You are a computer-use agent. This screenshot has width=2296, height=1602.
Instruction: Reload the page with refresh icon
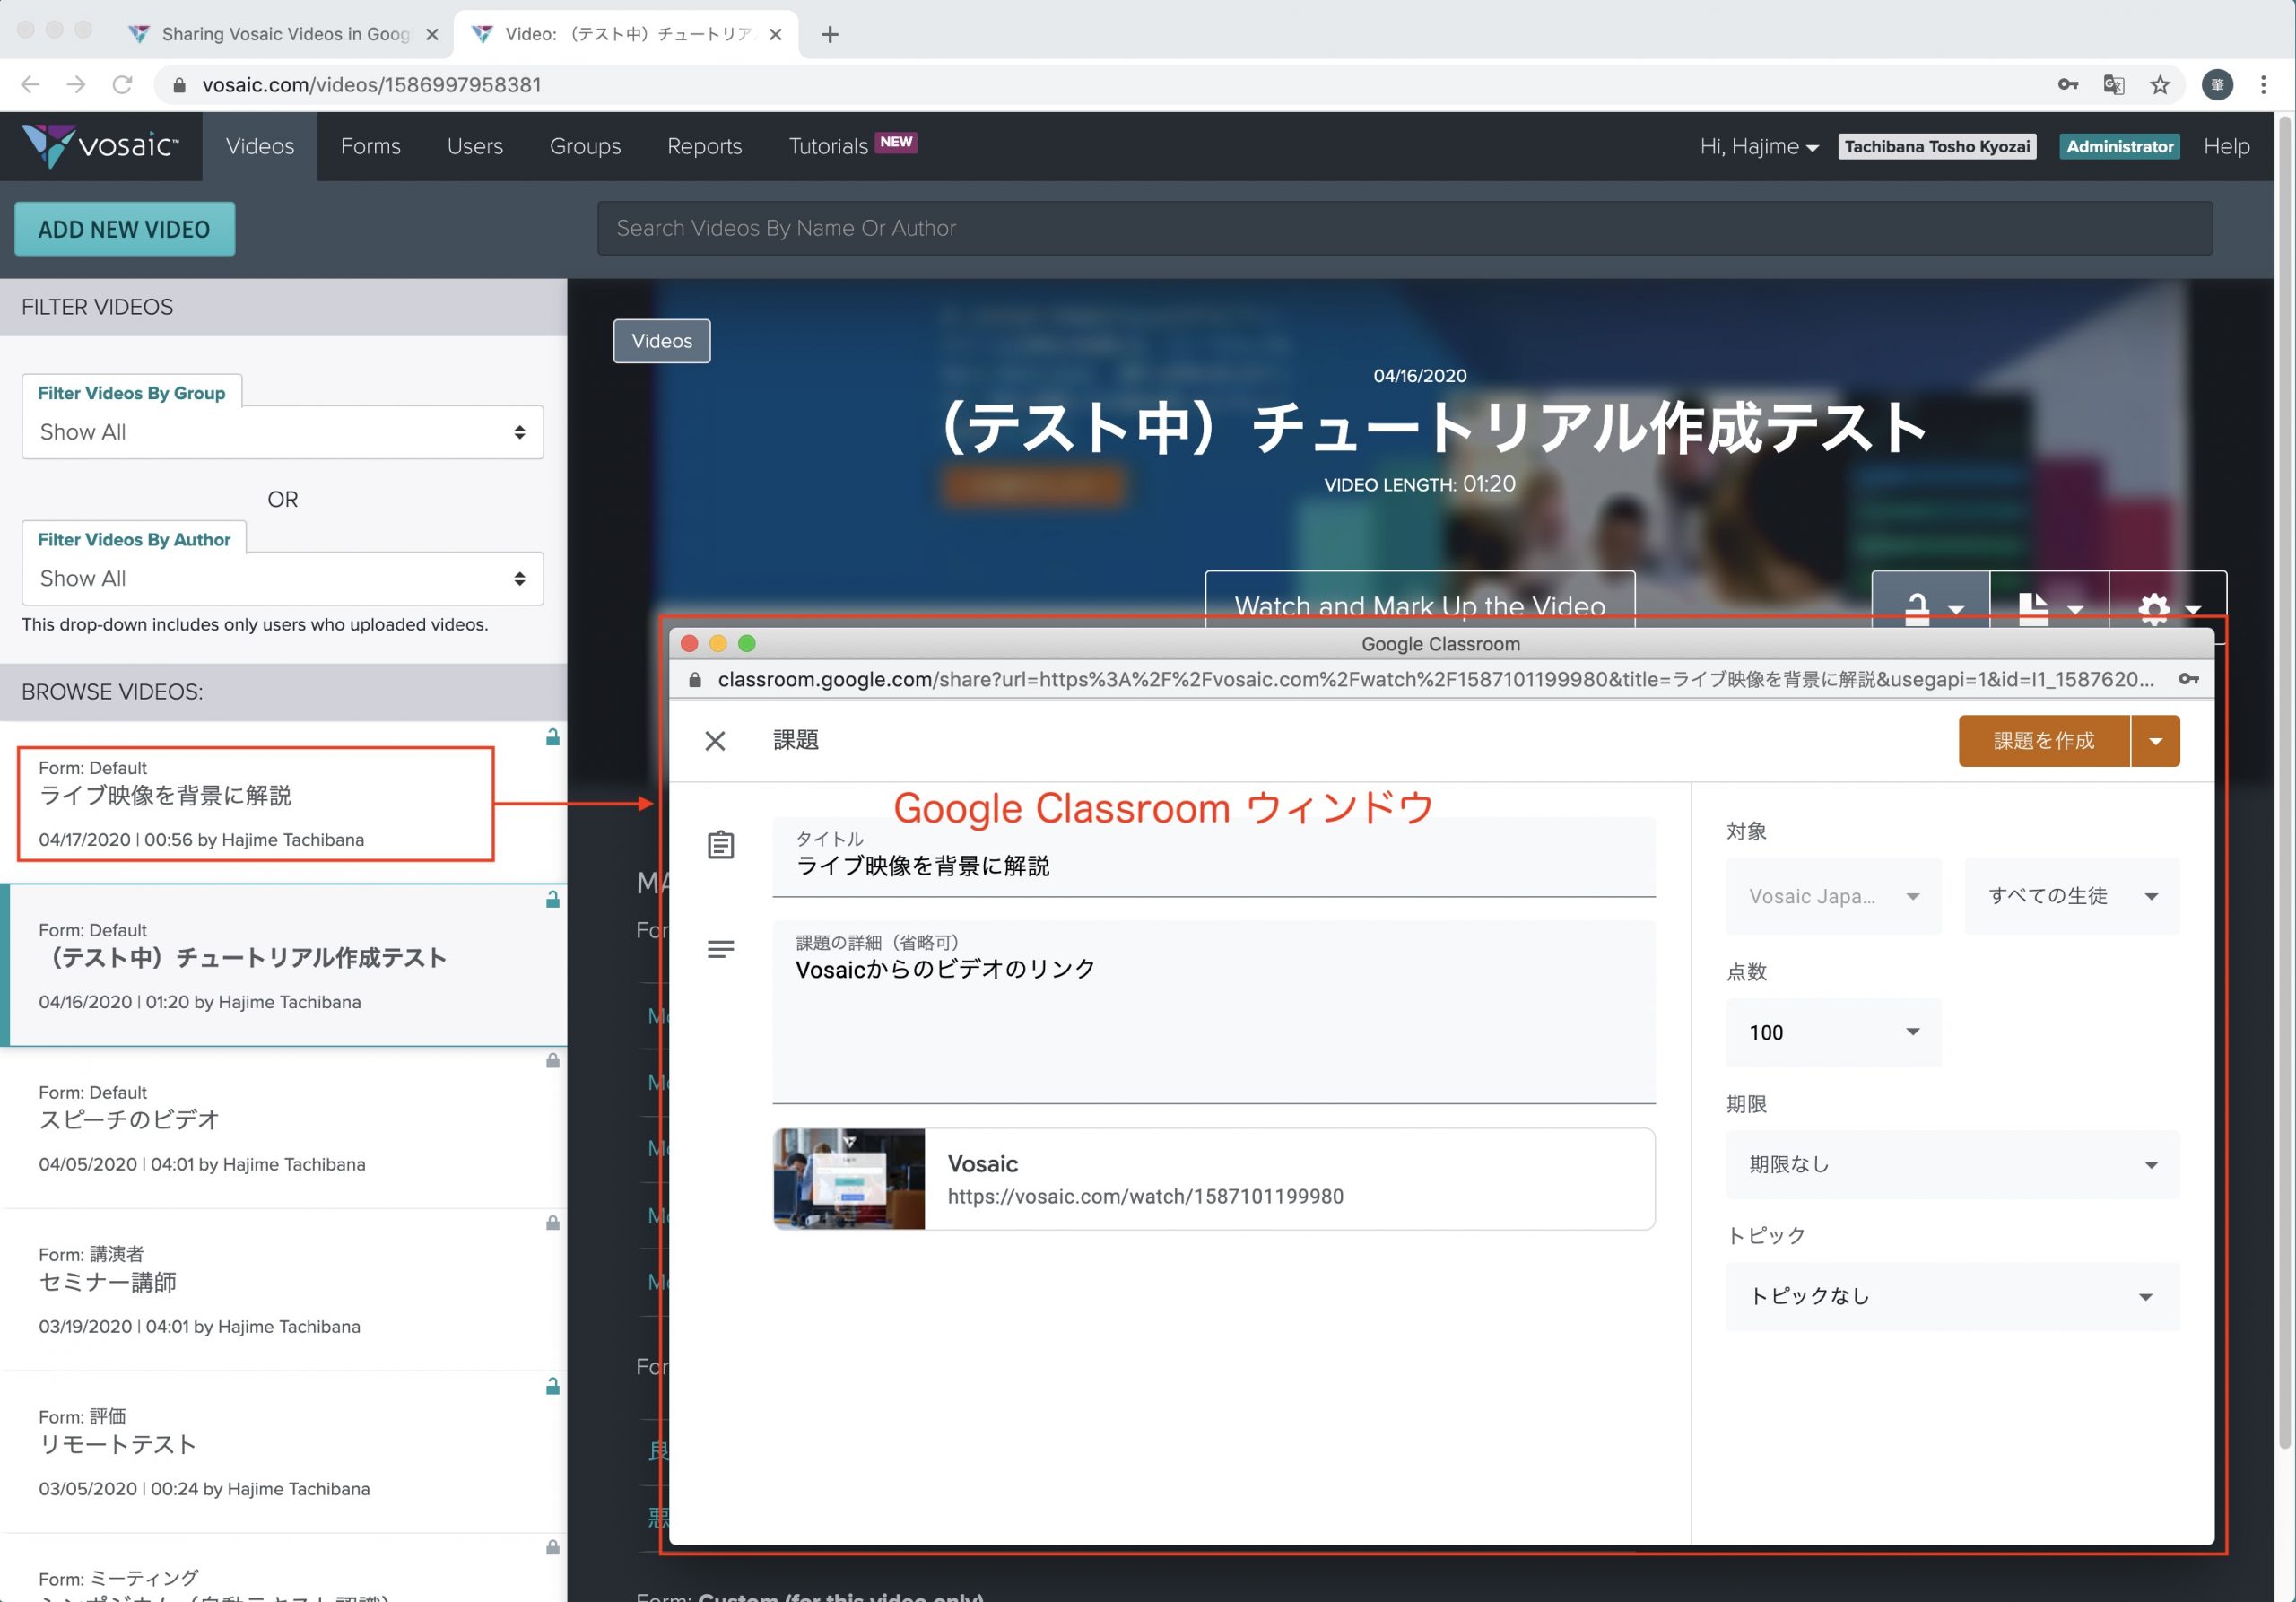(x=122, y=85)
